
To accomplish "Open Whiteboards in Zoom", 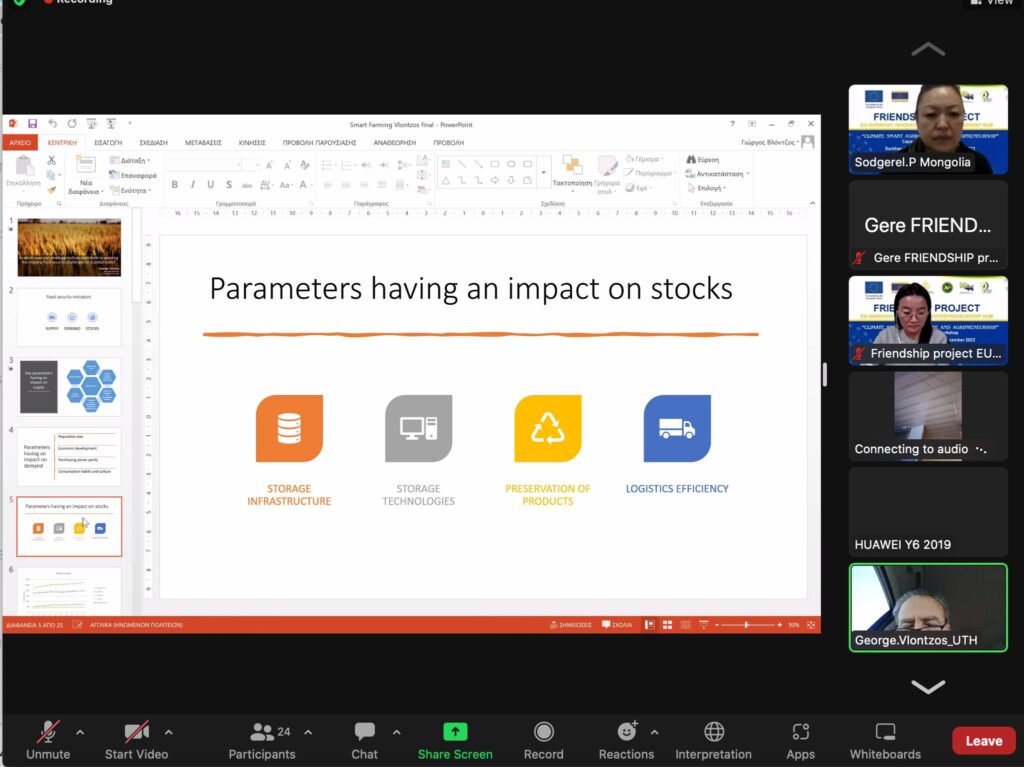I will pyautogui.click(x=884, y=740).
